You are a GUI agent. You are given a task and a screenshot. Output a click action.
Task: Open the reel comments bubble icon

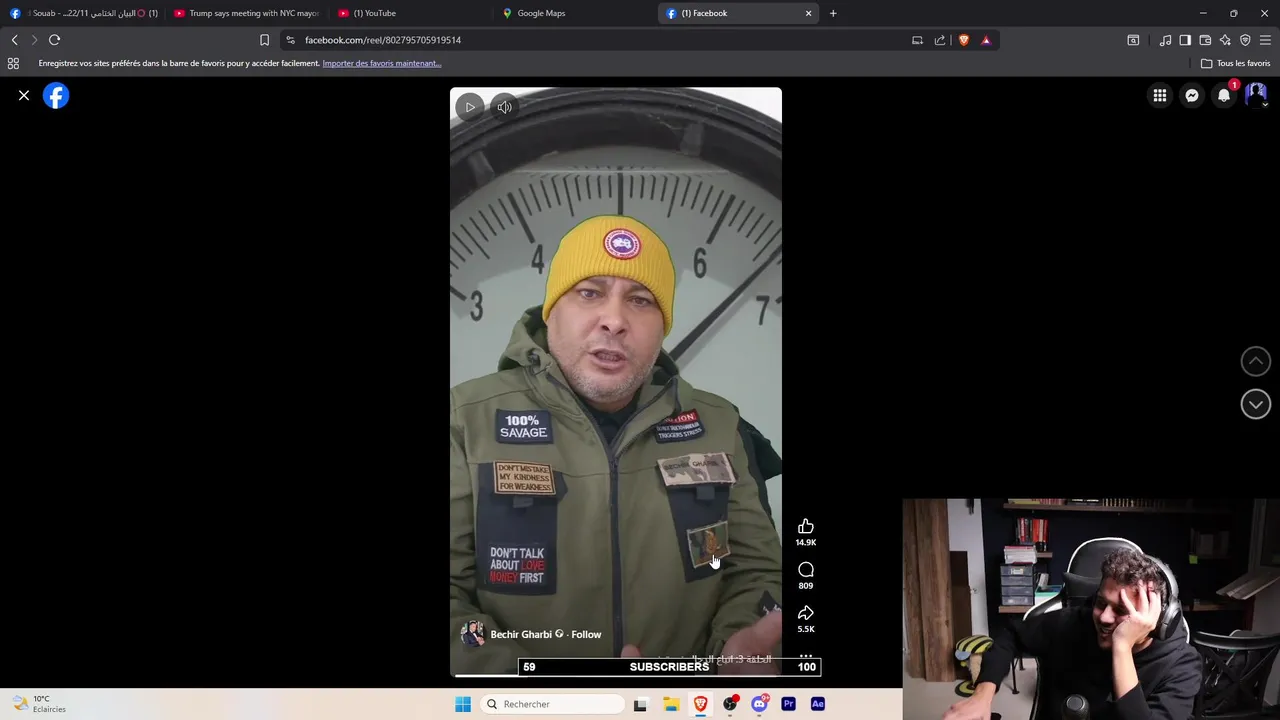click(x=806, y=570)
